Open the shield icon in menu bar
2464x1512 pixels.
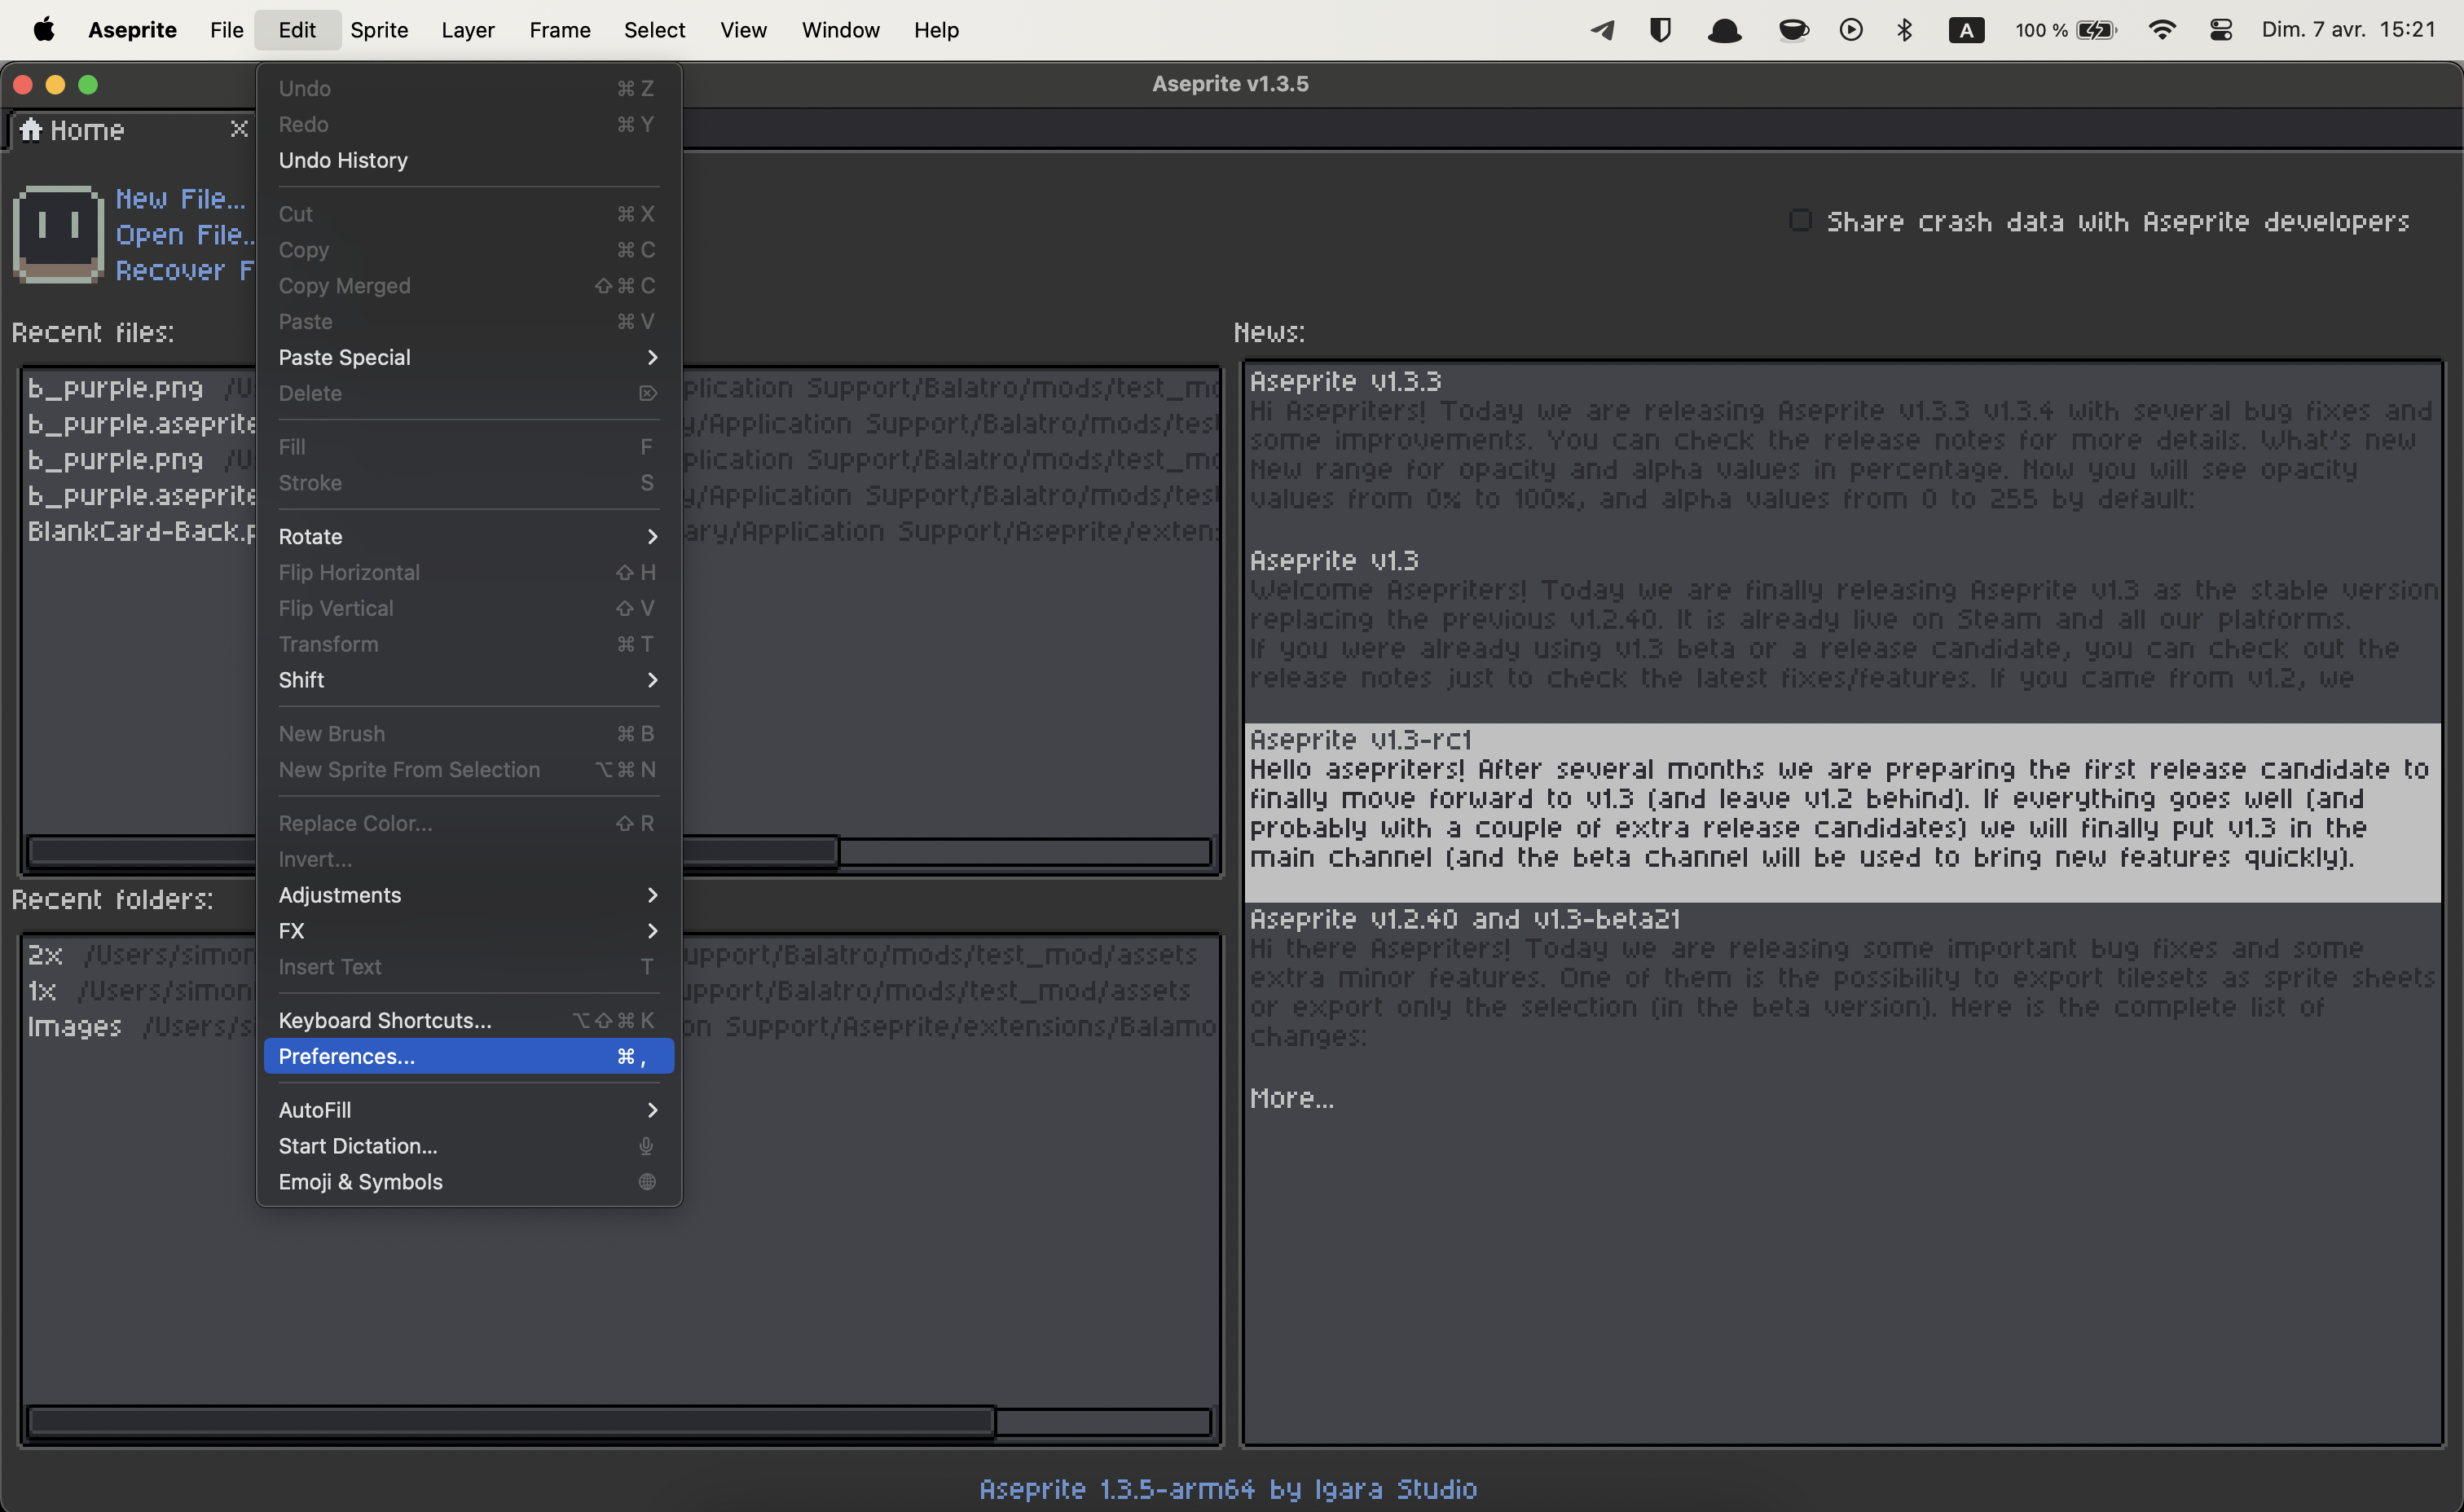1660,30
